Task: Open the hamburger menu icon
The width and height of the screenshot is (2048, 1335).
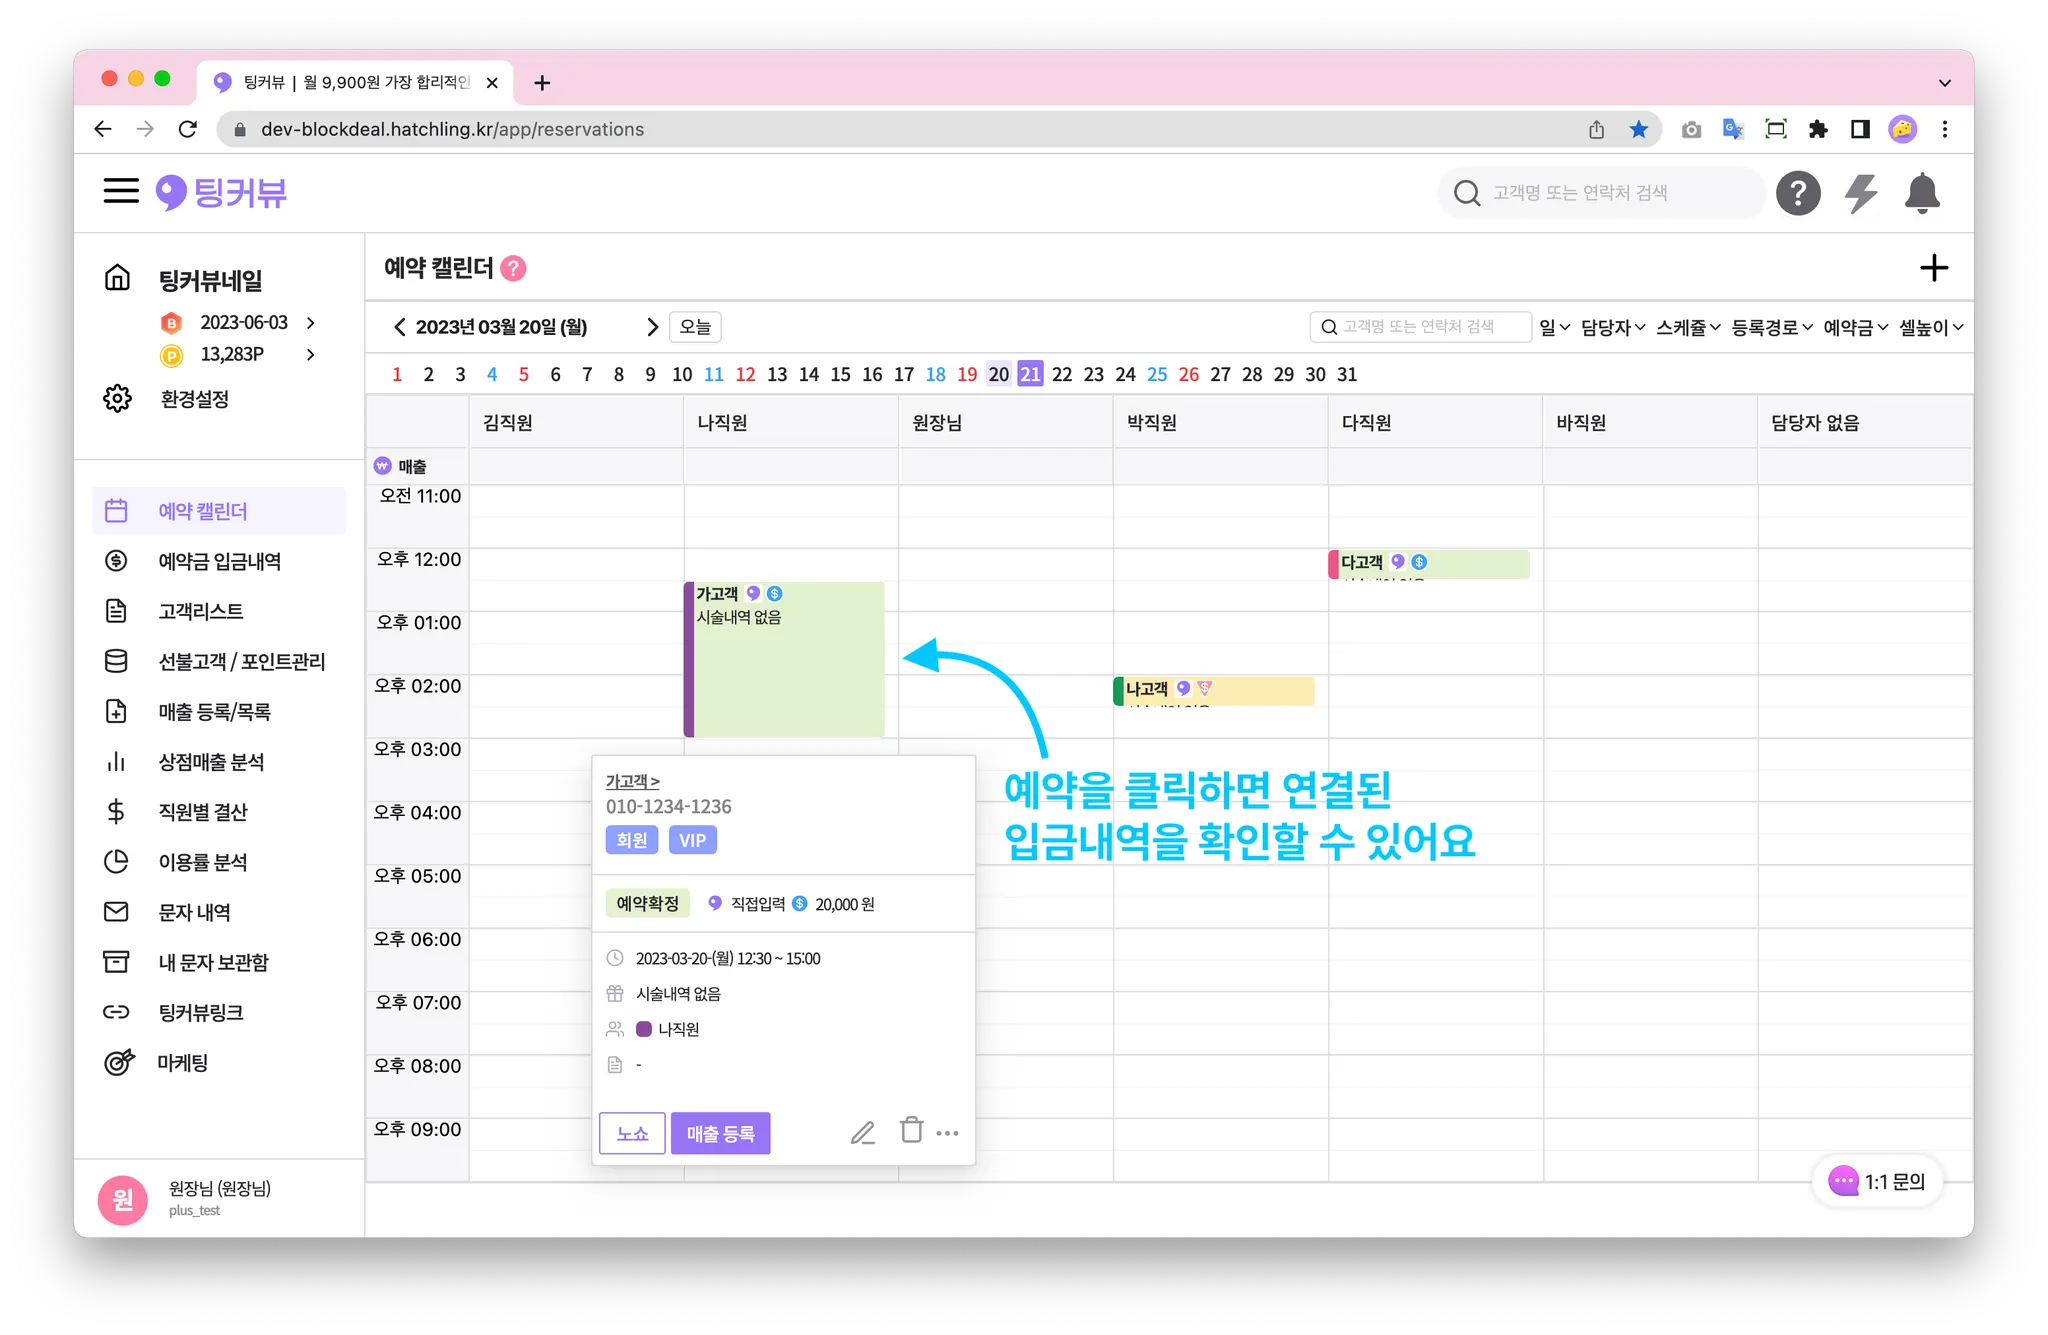Action: tap(121, 191)
